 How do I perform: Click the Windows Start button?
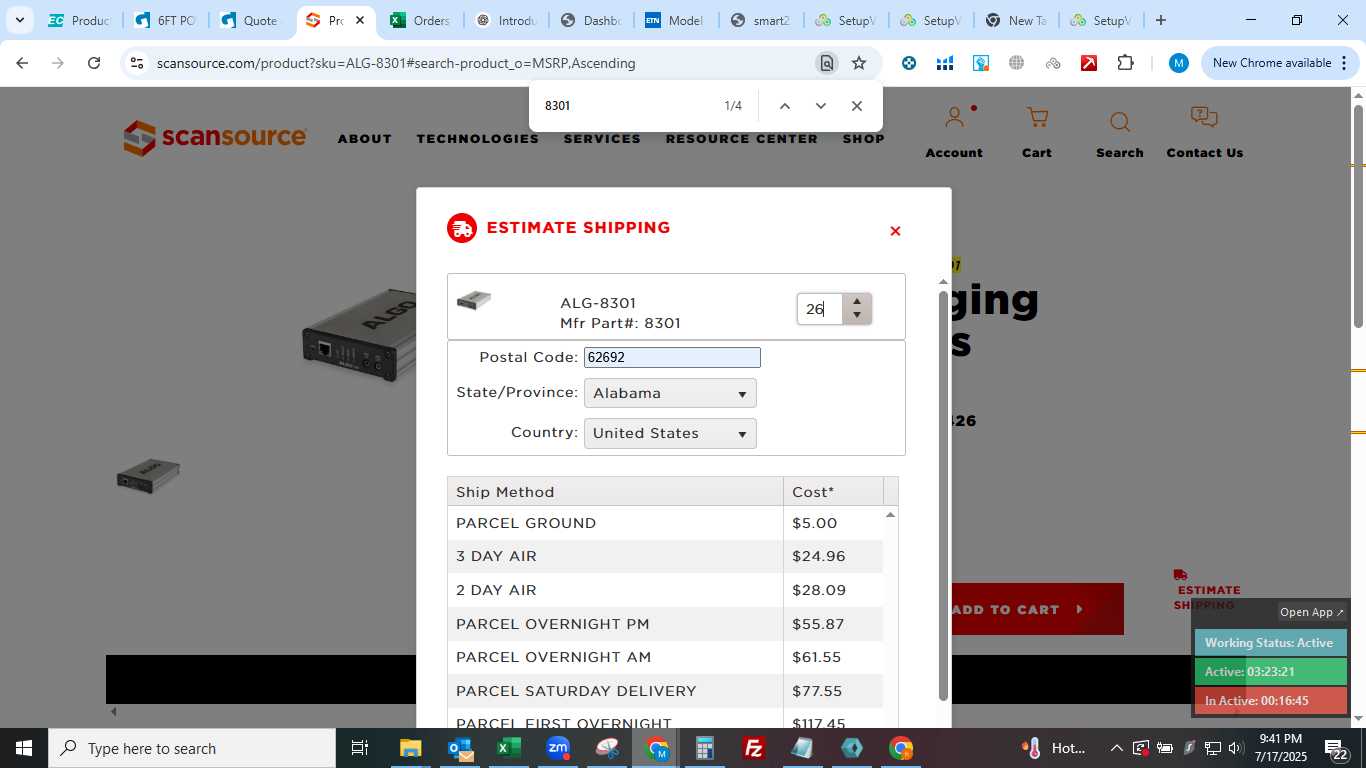(23, 748)
